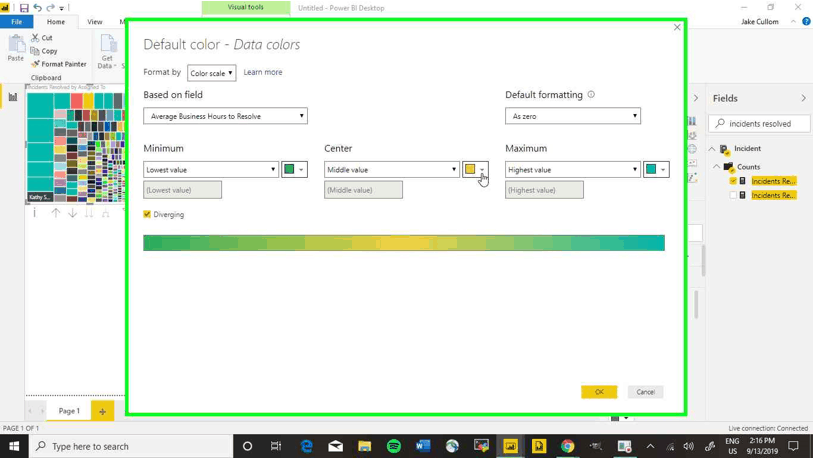Pick the Maximum teal color swatch
Screen dimensions: 815x460
(656, 169)
